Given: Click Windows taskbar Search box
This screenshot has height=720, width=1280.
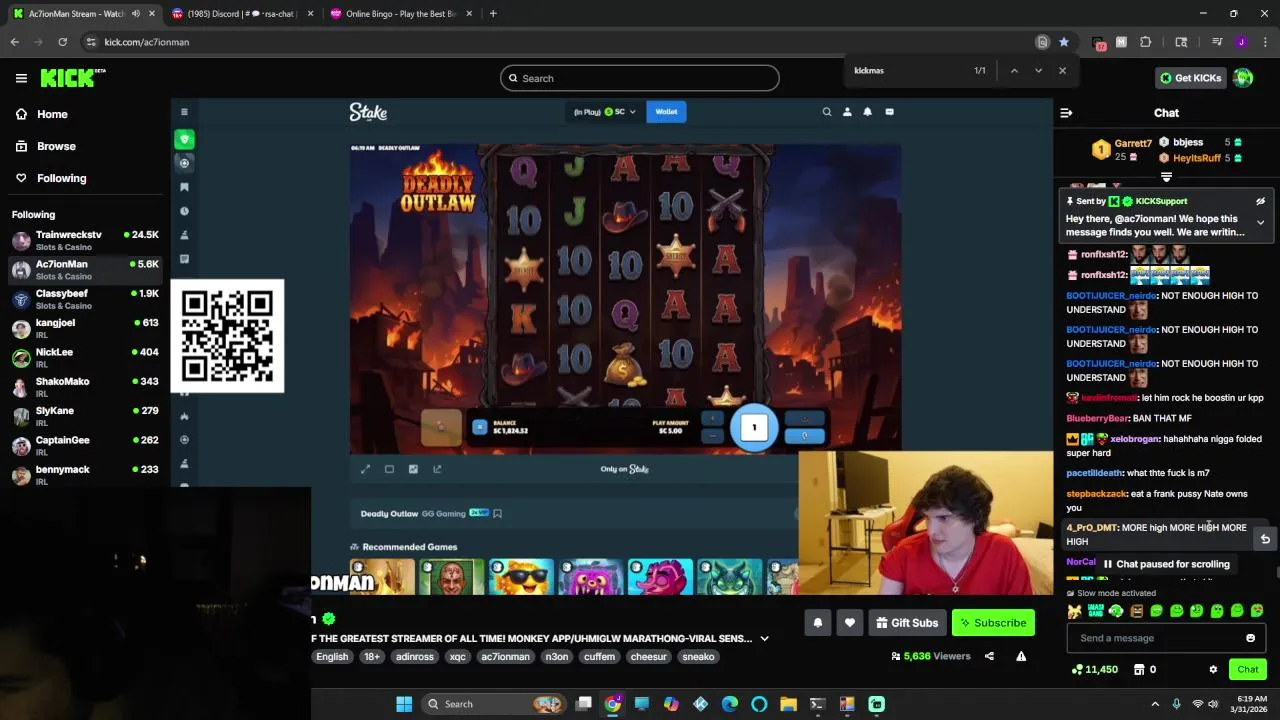Looking at the screenshot, I should point(495,704).
